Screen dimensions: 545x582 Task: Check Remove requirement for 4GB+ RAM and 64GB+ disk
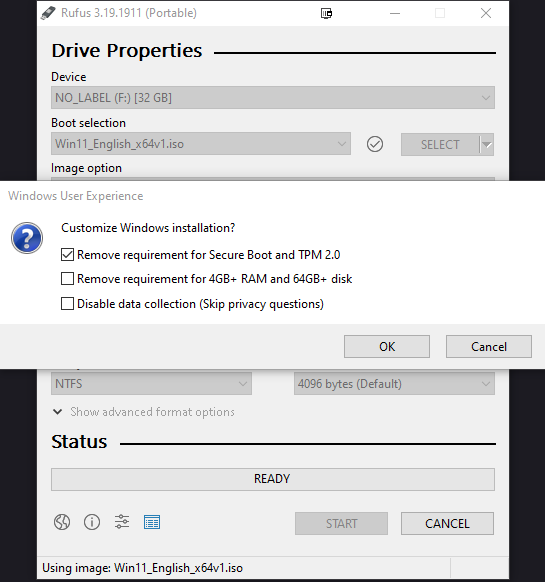tap(67, 279)
